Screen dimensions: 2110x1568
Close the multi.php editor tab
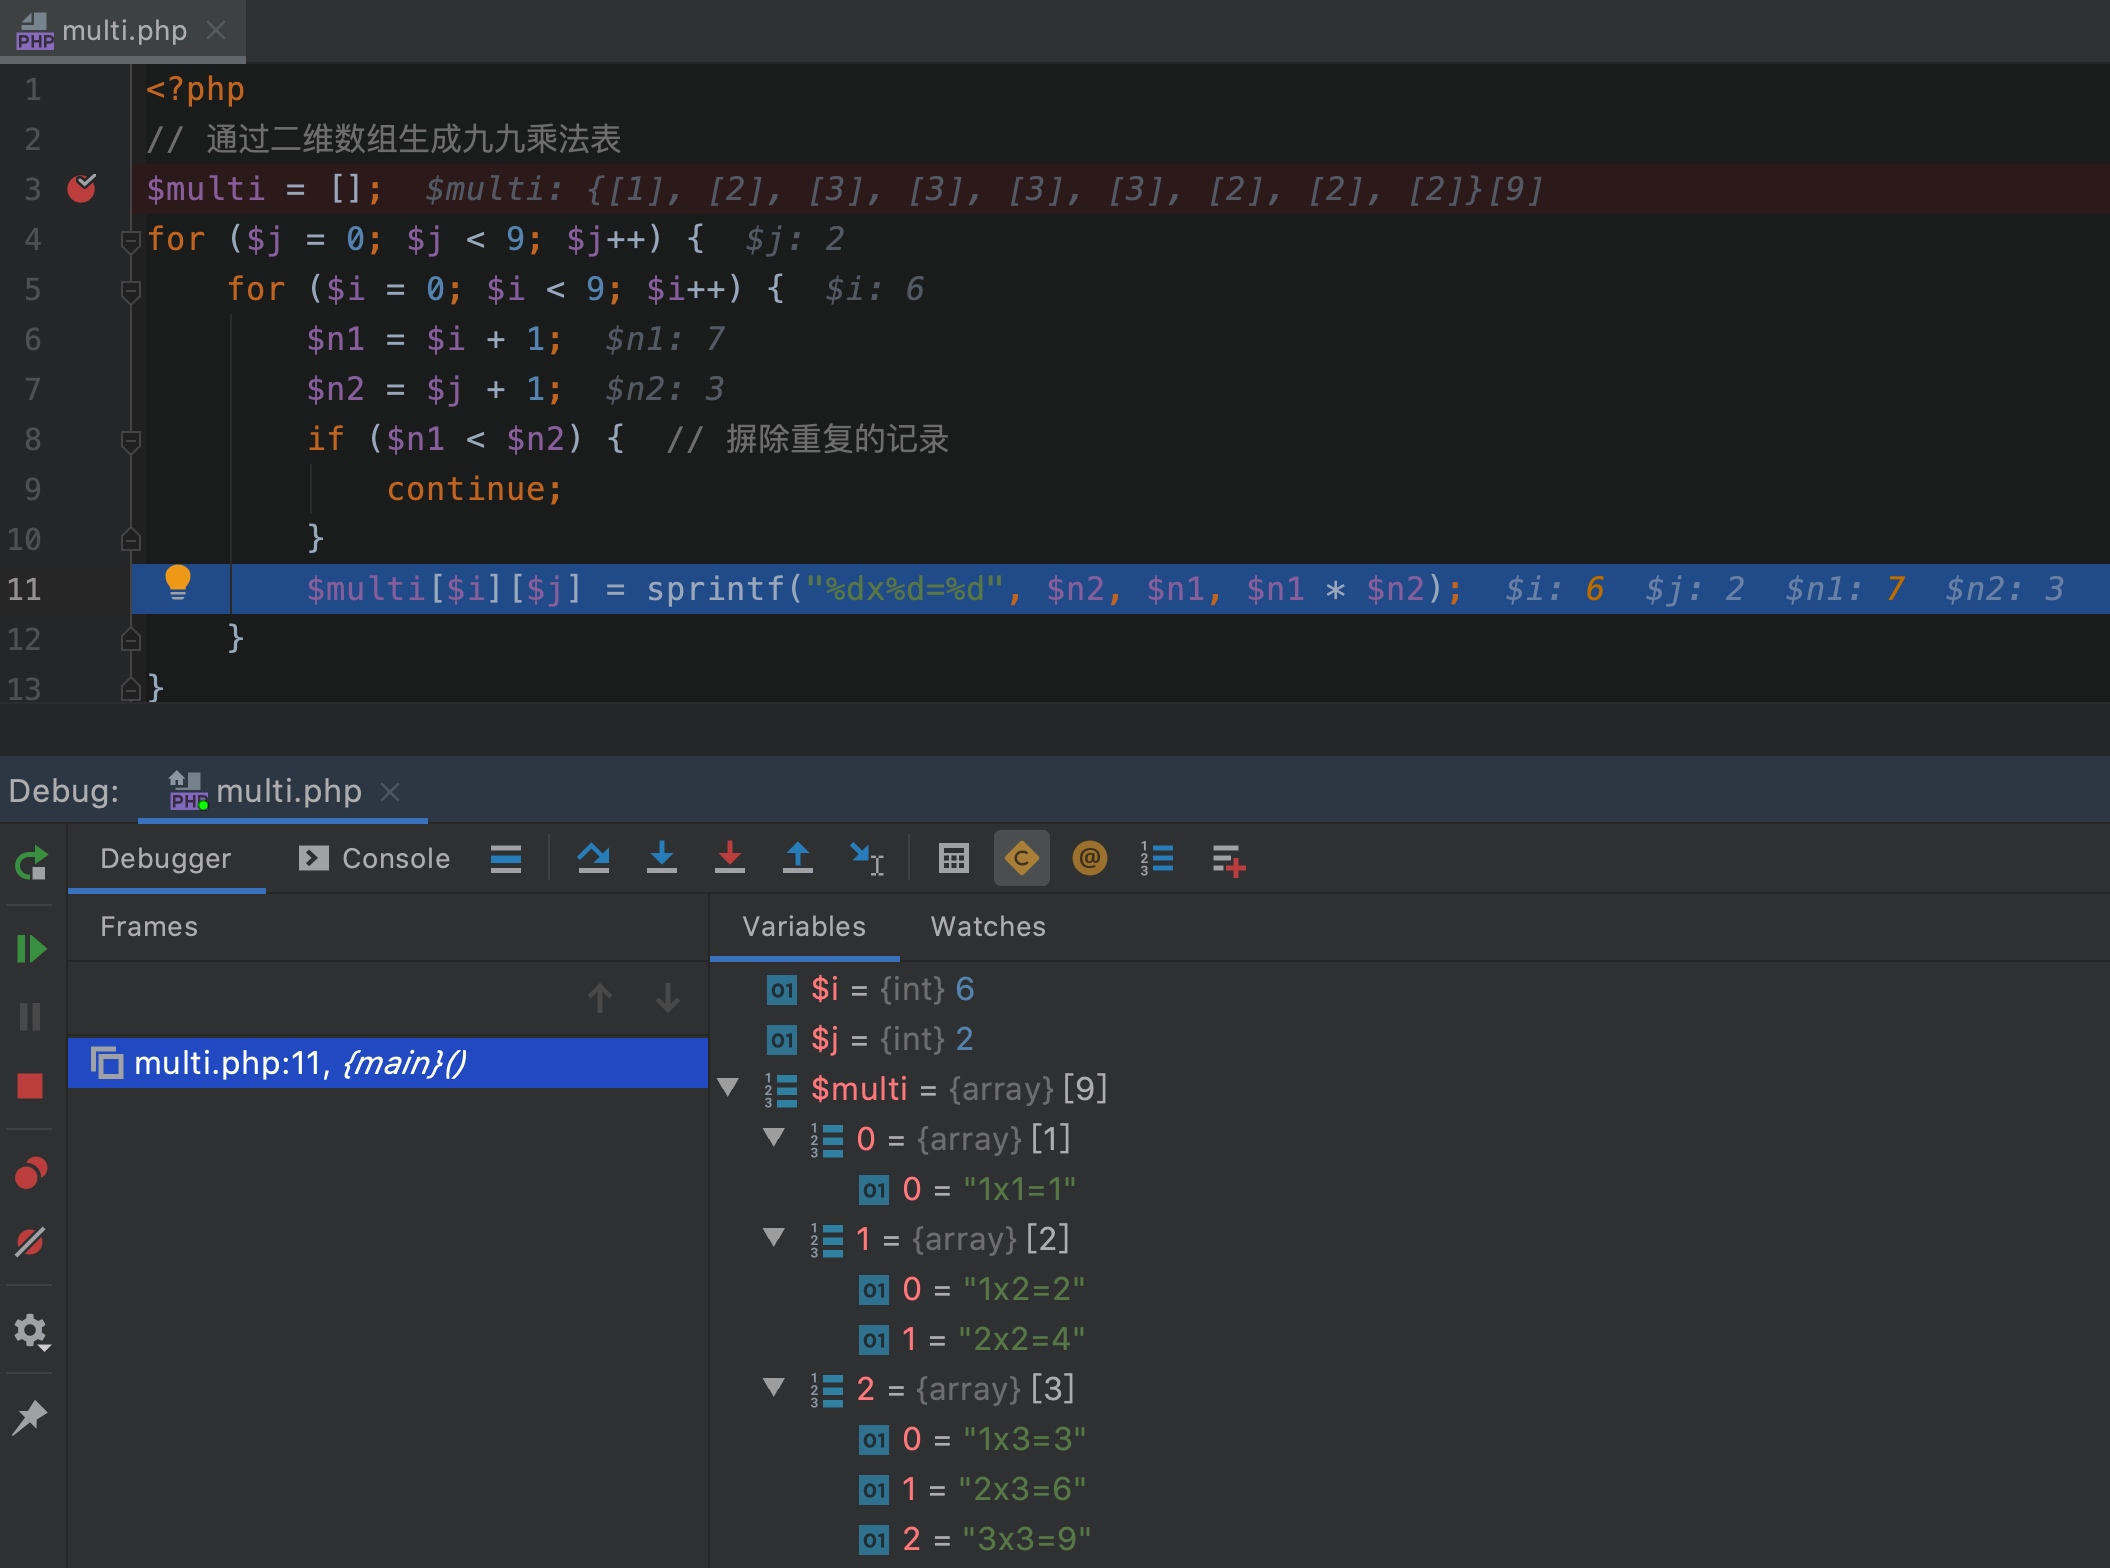216,31
